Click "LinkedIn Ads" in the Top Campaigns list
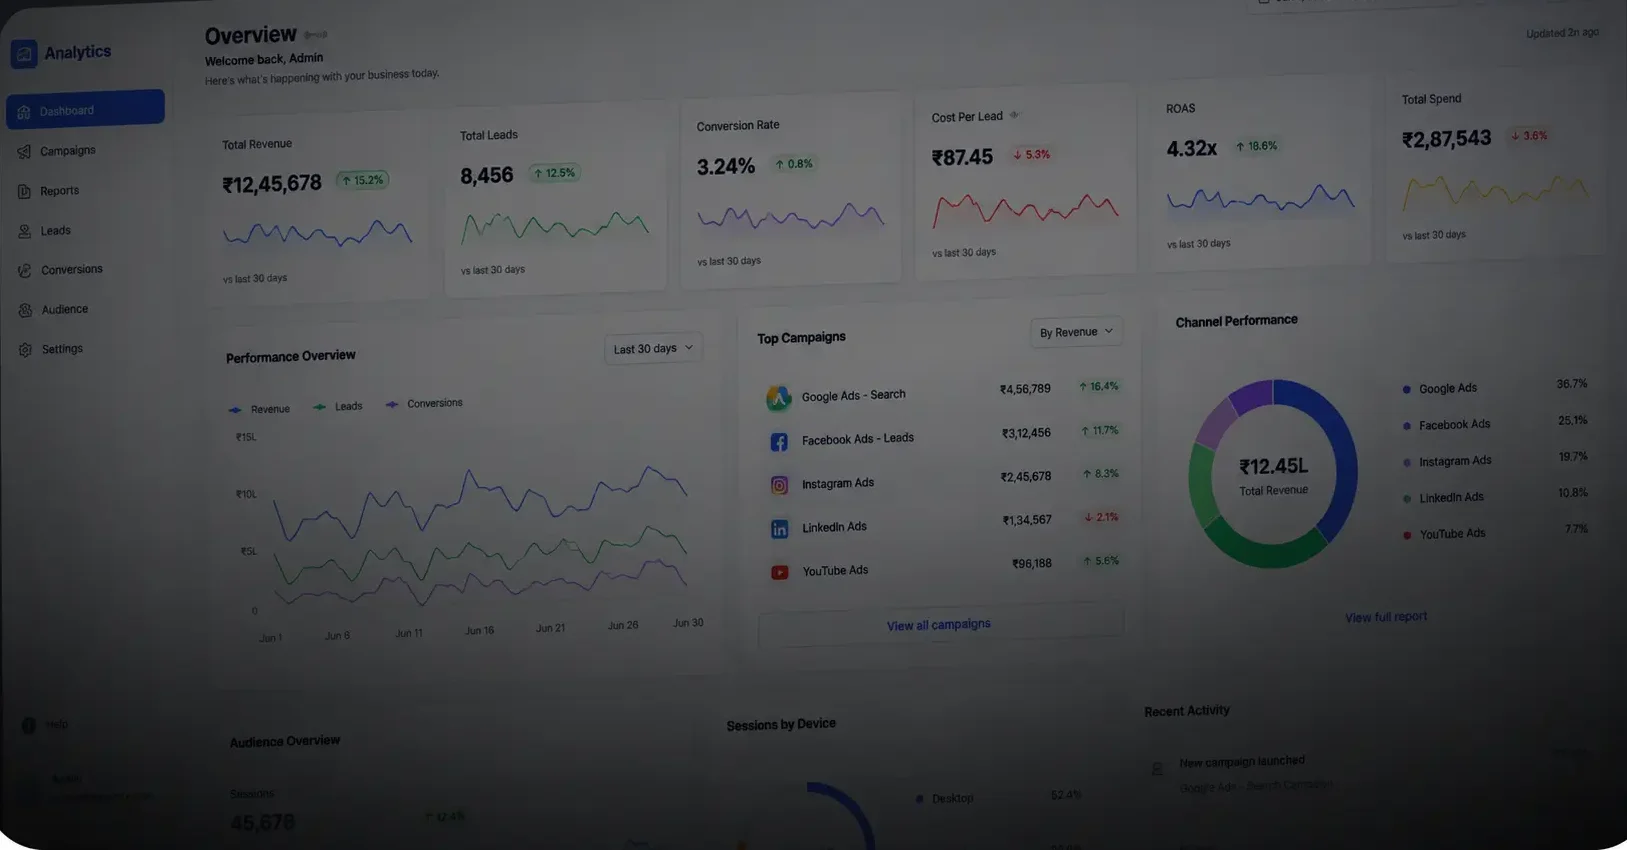 tap(834, 527)
